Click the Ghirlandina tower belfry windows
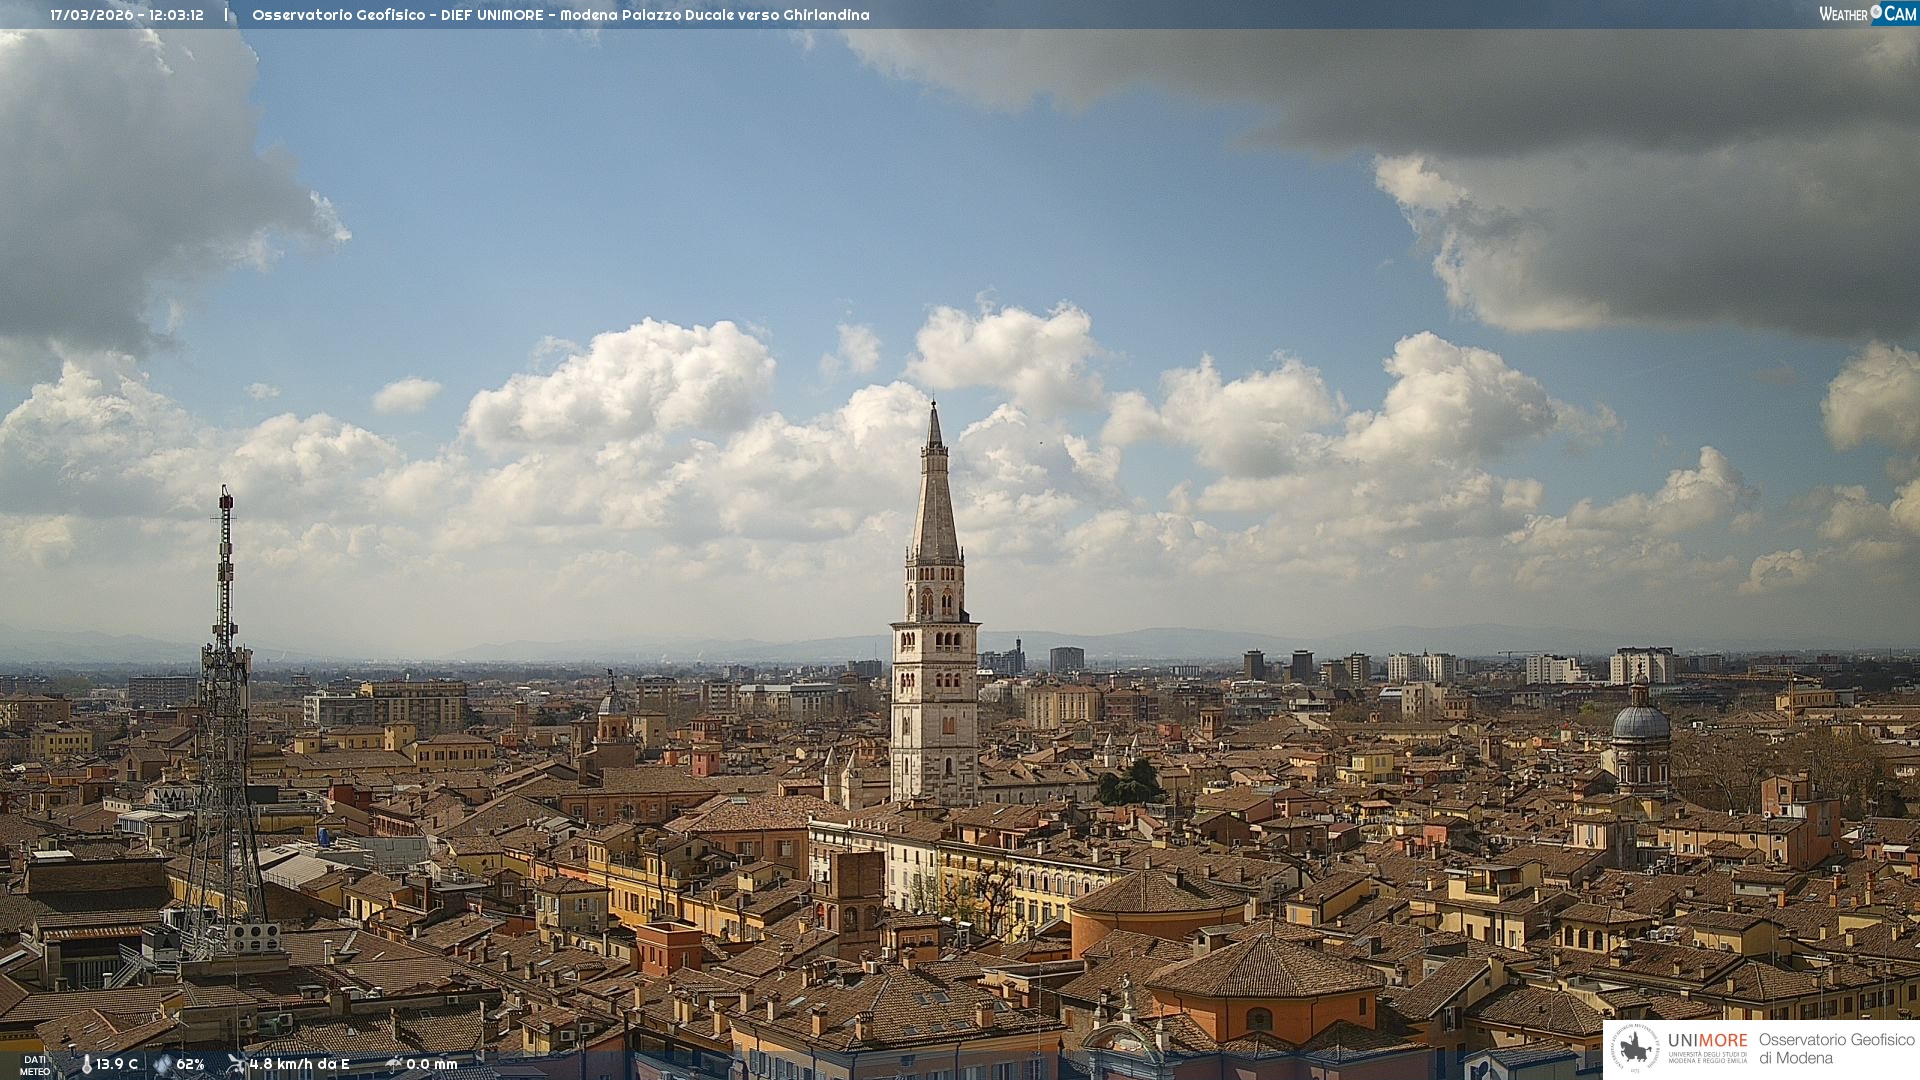This screenshot has height=1080, width=1920. point(935,602)
